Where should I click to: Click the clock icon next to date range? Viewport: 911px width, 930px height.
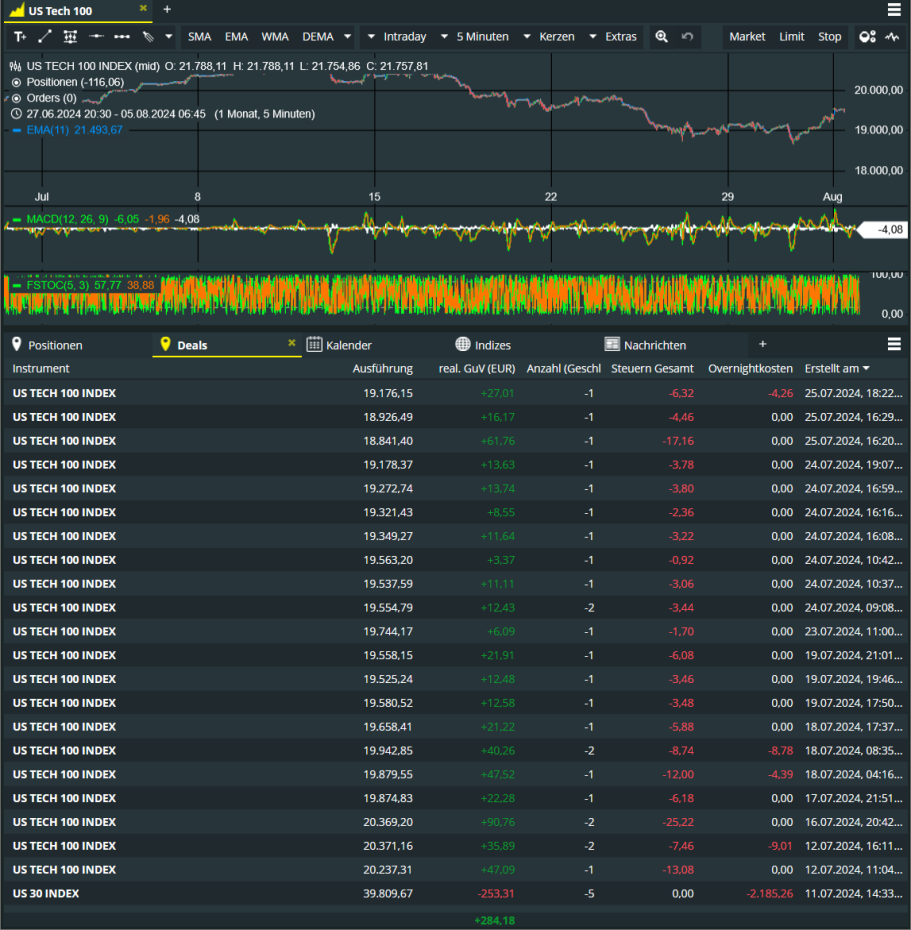[x=16, y=114]
